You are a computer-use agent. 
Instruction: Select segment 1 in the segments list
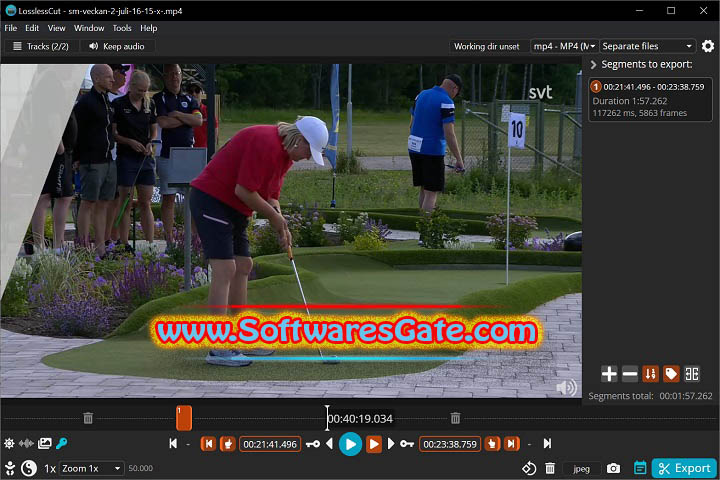click(x=650, y=100)
